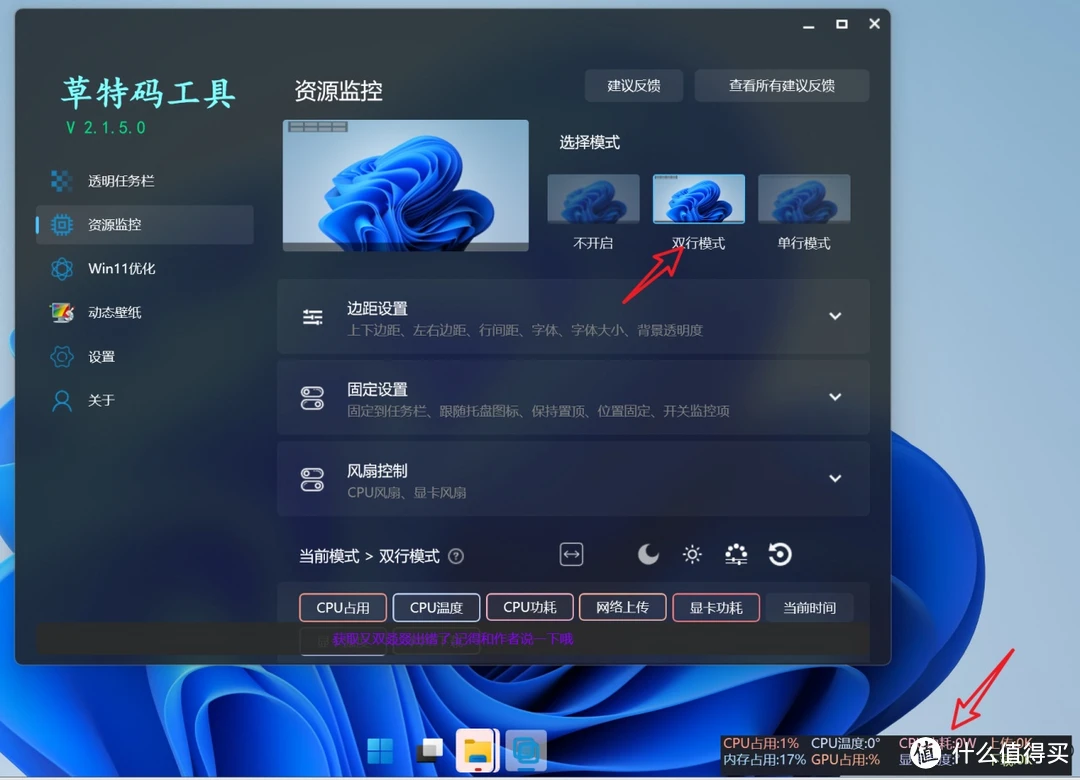
Task: Select the 单行模式 mode preview thumbnail
Action: pyautogui.click(x=804, y=198)
